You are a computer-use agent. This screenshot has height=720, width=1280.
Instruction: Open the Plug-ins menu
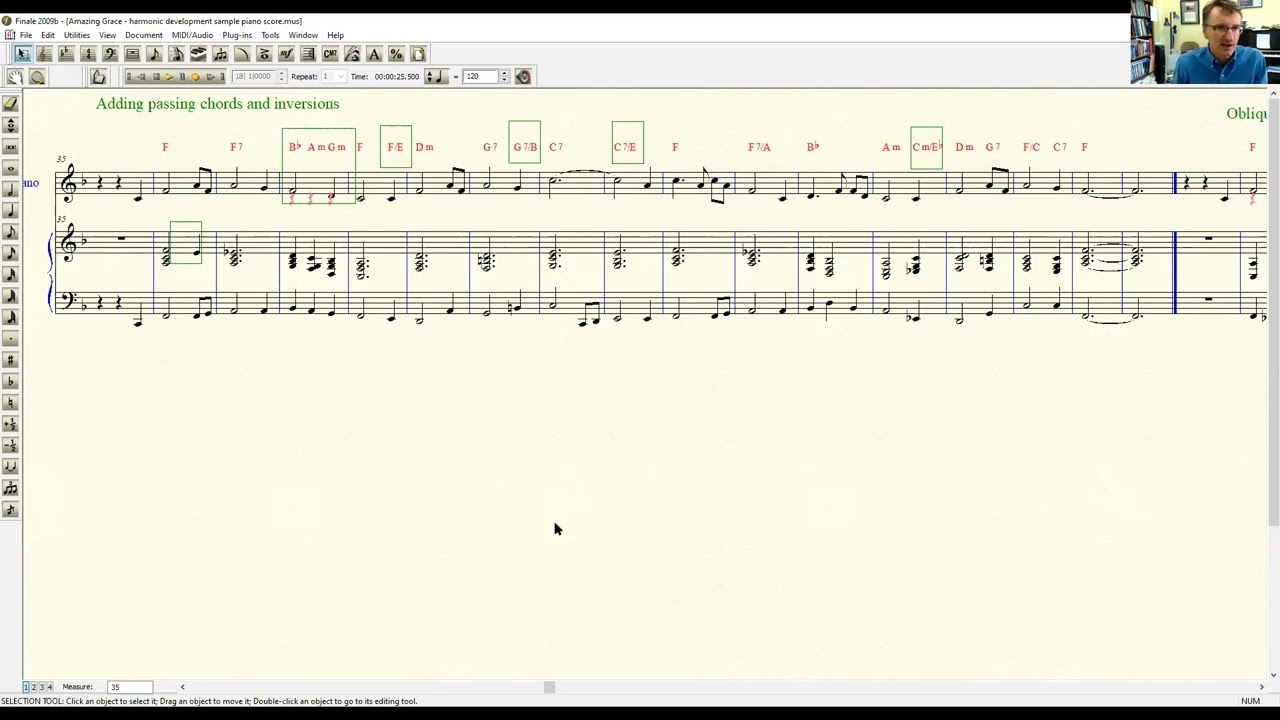pos(237,35)
